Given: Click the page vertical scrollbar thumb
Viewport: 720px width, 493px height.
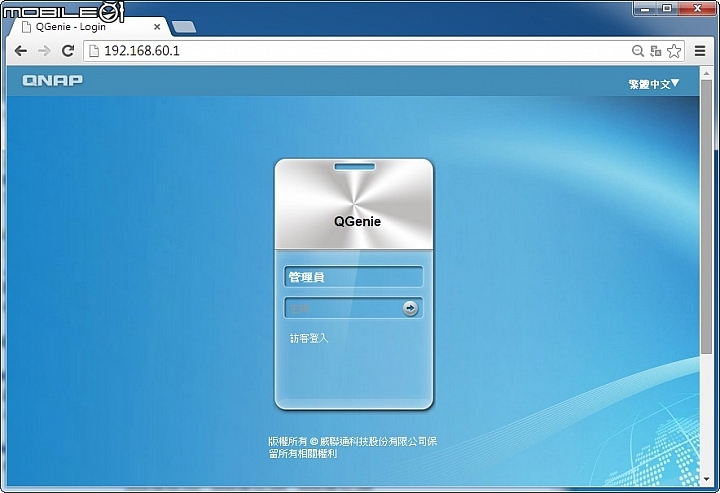Looking at the screenshot, I should point(706,216).
